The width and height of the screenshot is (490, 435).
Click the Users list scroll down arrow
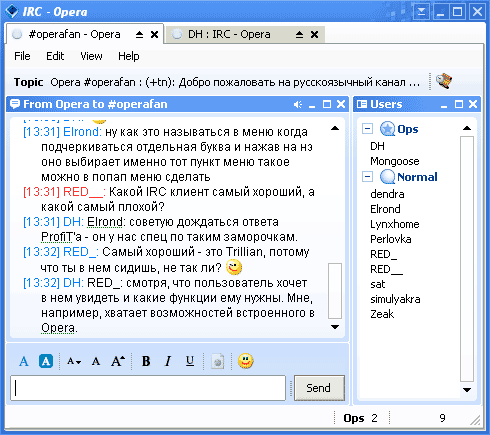[x=467, y=390]
